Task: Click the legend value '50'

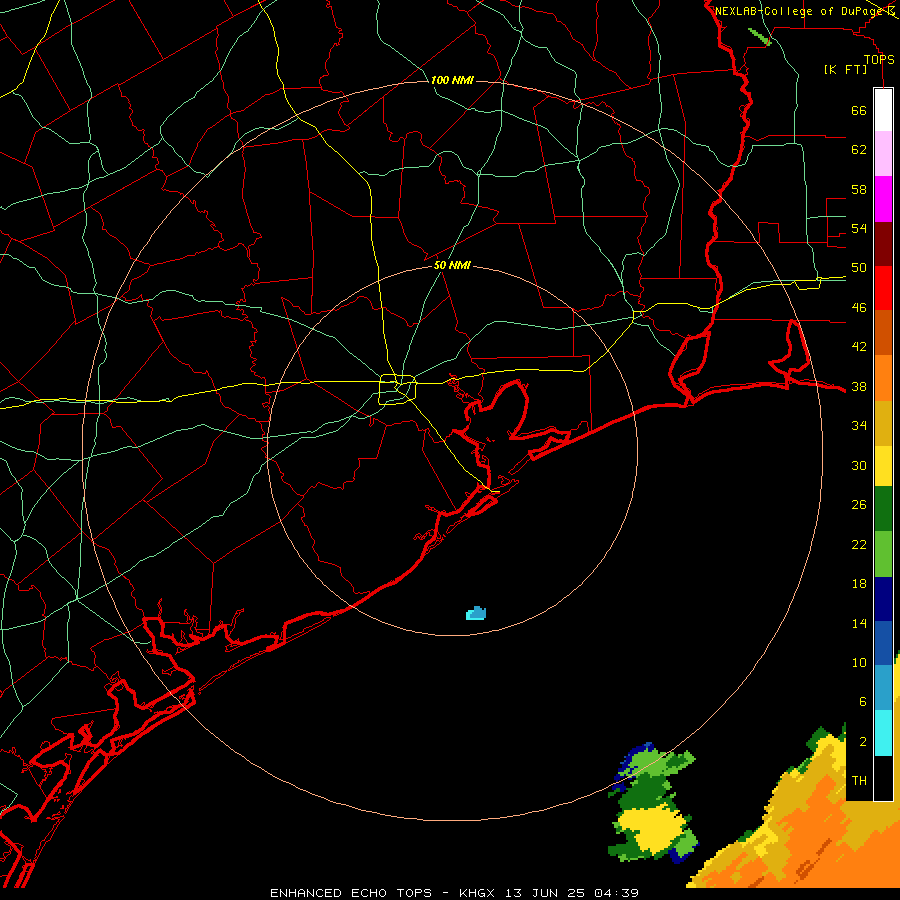Action: click(x=859, y=267)
